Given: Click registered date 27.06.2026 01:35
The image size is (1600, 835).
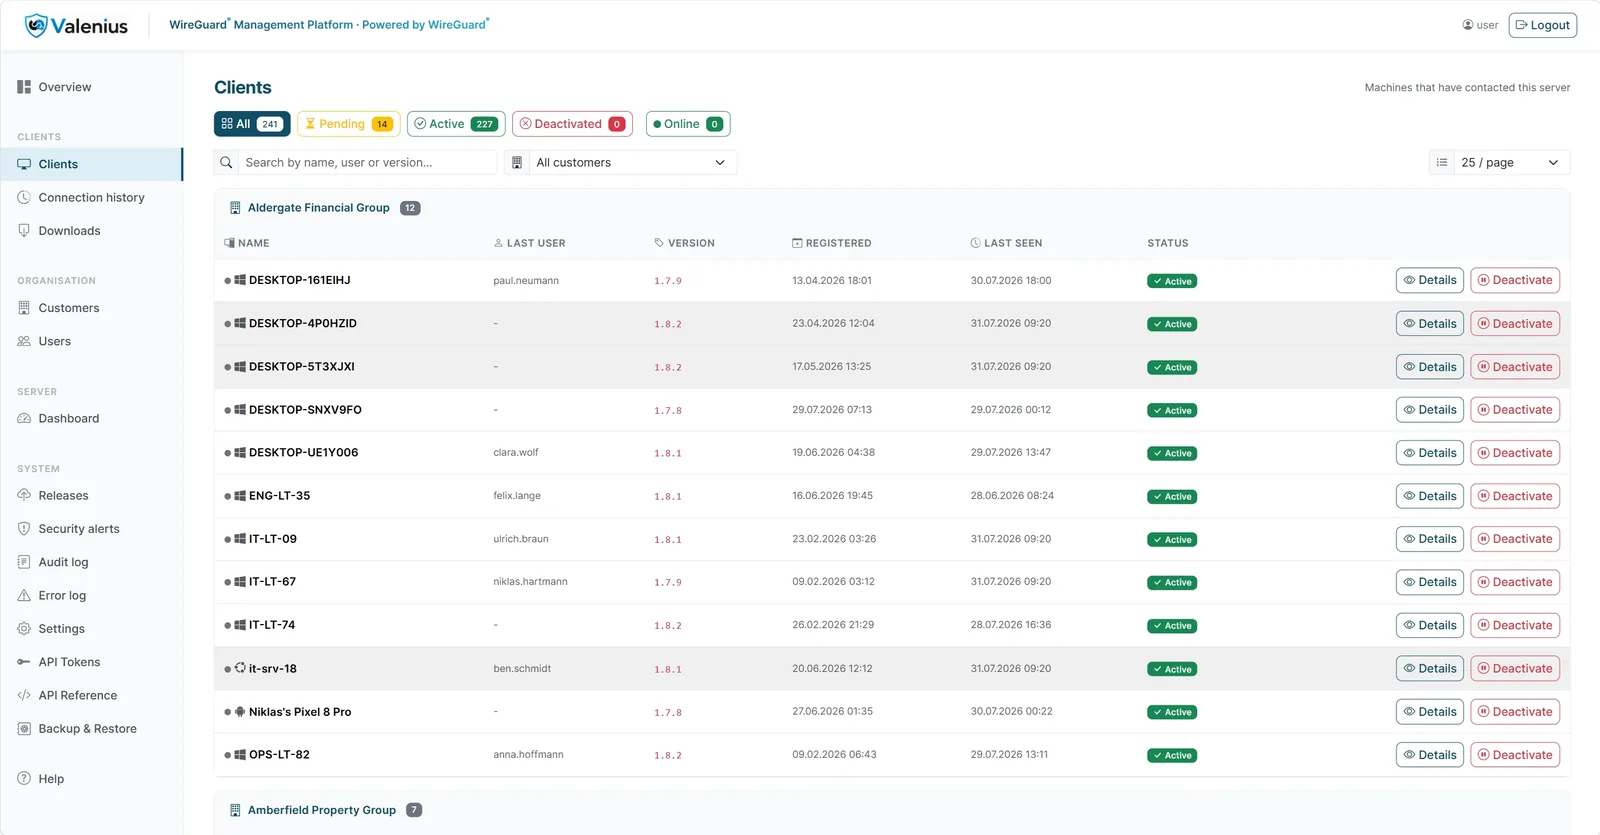Looking at the screenshot, I should click(832, 712).
